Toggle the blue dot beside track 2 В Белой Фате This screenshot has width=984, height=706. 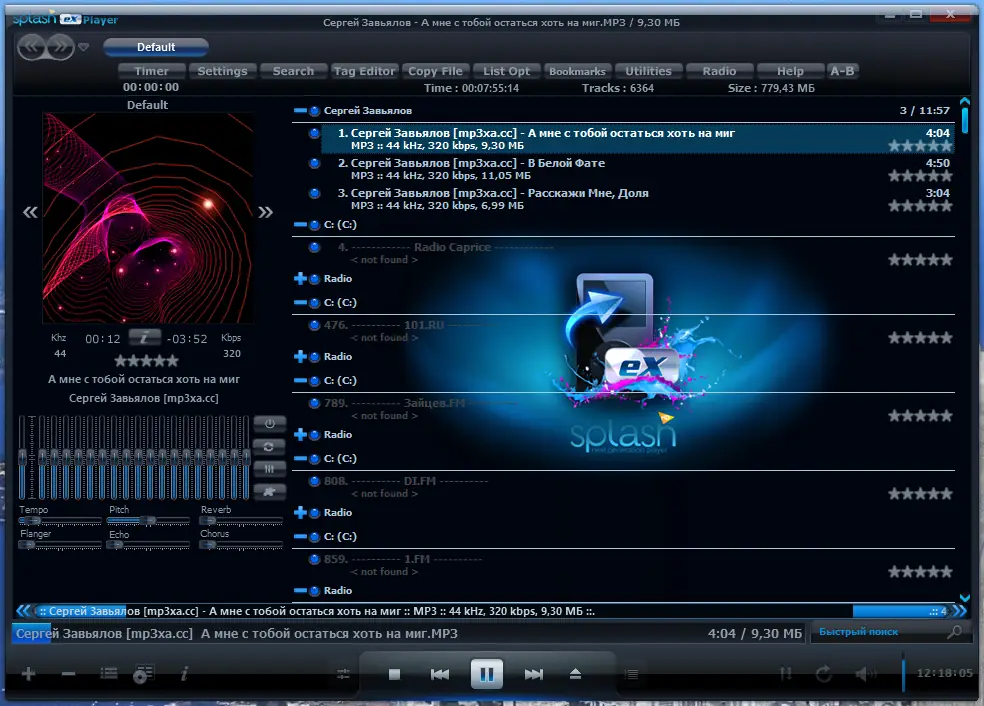tap(314, 163)
